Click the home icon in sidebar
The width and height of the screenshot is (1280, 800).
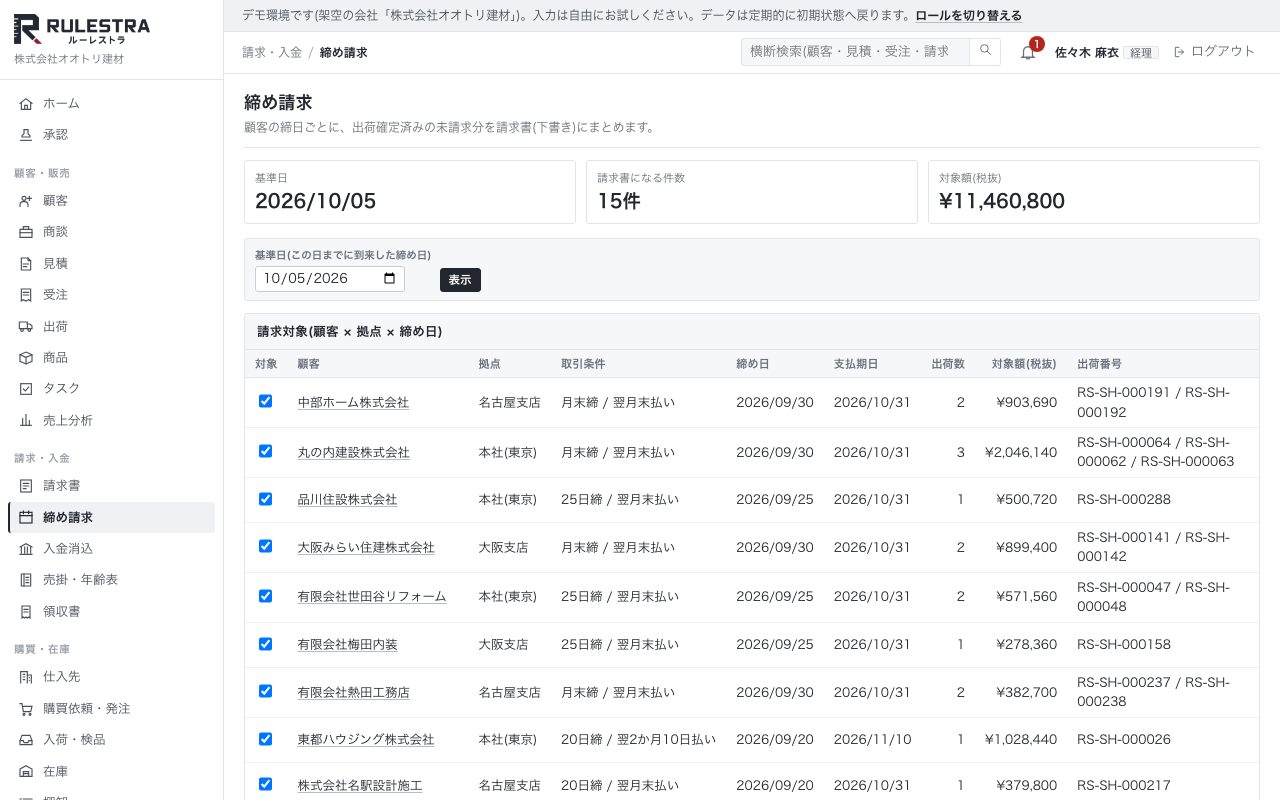[x=26, y=103]
